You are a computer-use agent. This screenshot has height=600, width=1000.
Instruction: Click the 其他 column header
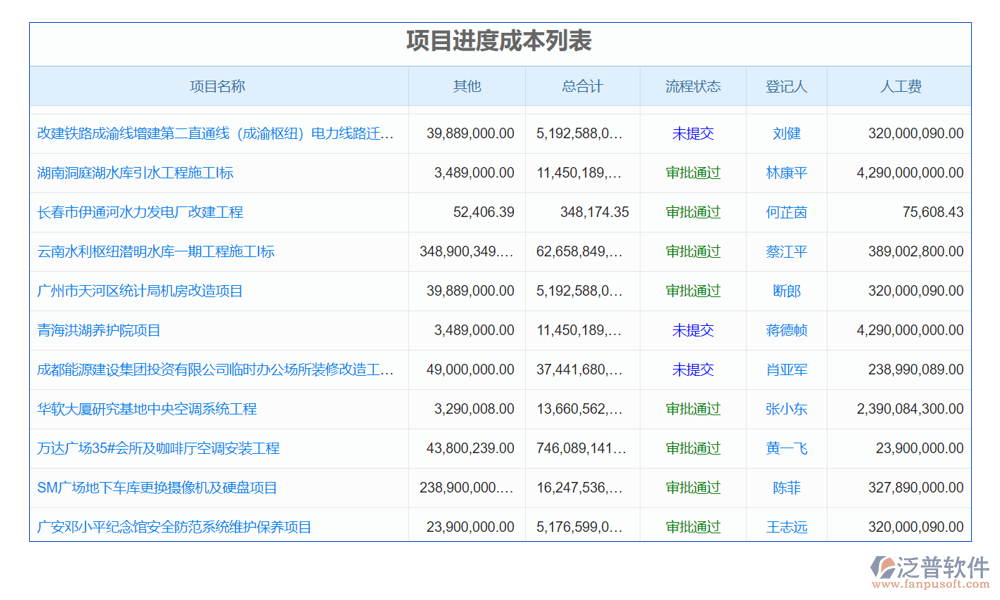click(467, 87)
